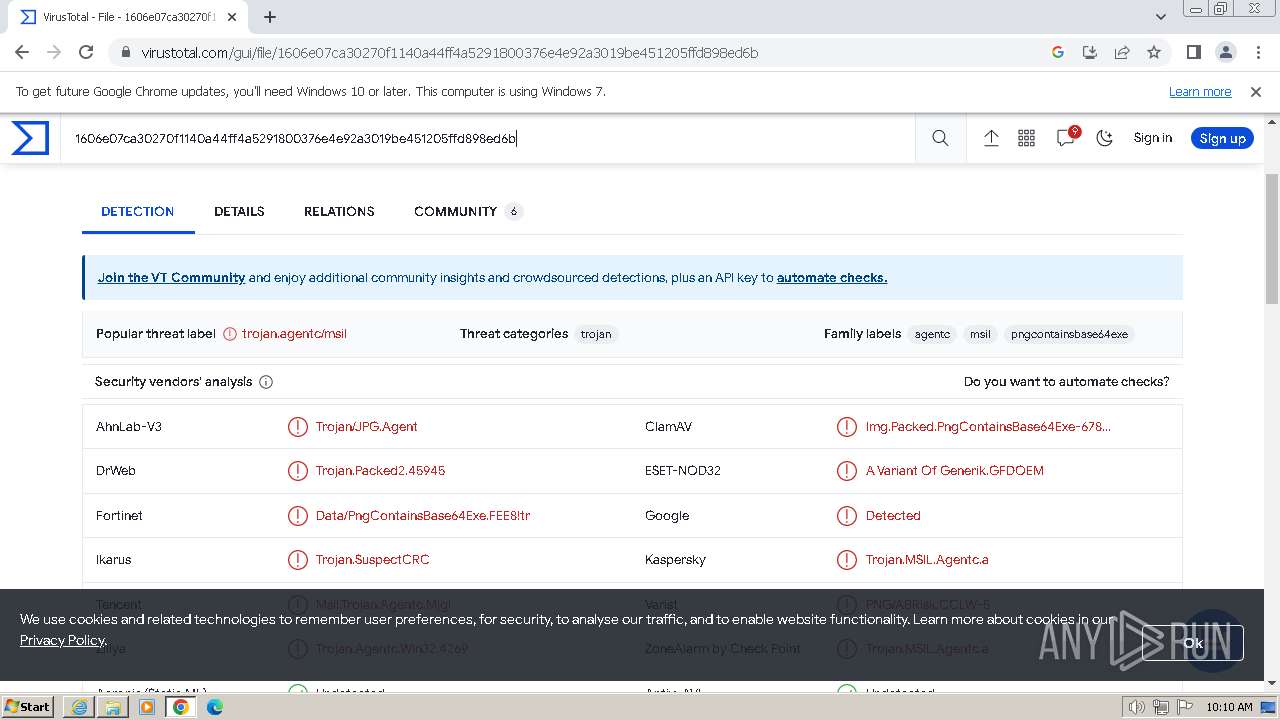Select the msil family label tag
The width and height of the screenshot is (1280, 720).
tap(980, 334)
